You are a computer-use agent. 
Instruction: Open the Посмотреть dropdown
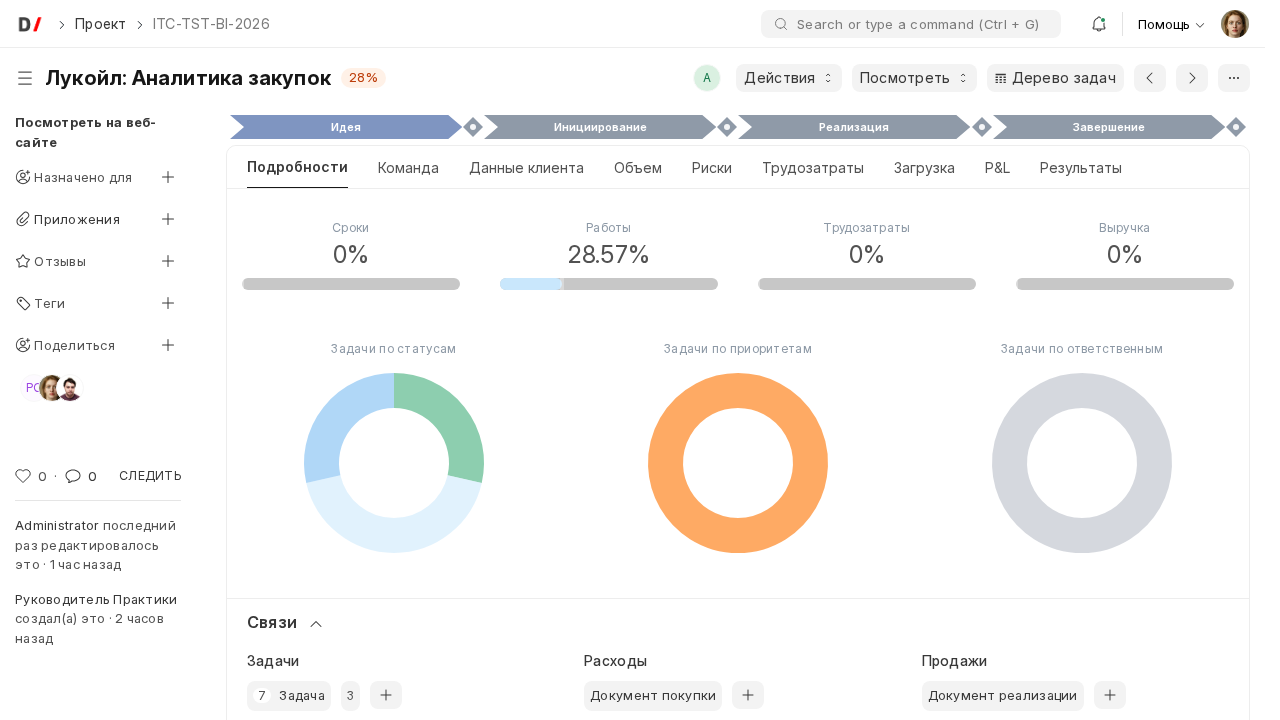click(914, 78)
